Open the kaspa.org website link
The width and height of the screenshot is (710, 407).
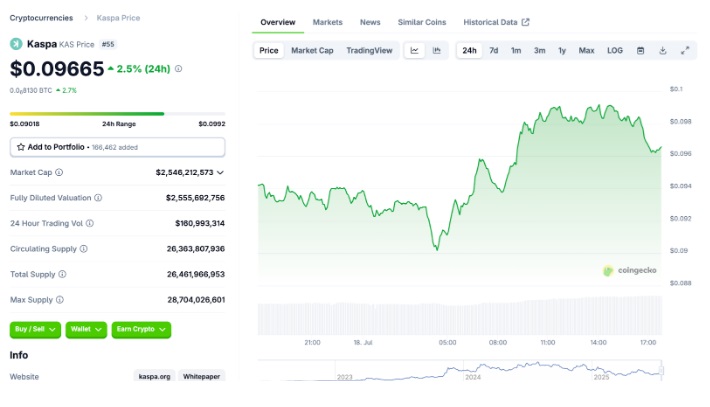(153, 377)
